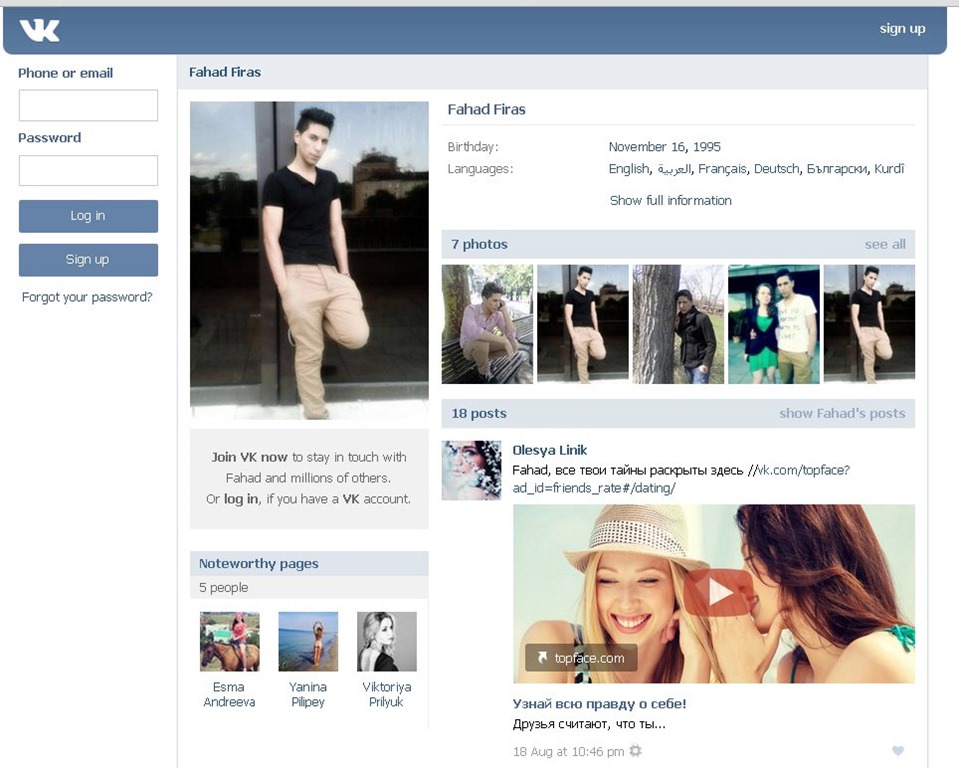Image resolution: width=959 pixels, height=768 pixels.
Task: Open Viktoriya Prilyuk's avatar picture
Action: 386,641
